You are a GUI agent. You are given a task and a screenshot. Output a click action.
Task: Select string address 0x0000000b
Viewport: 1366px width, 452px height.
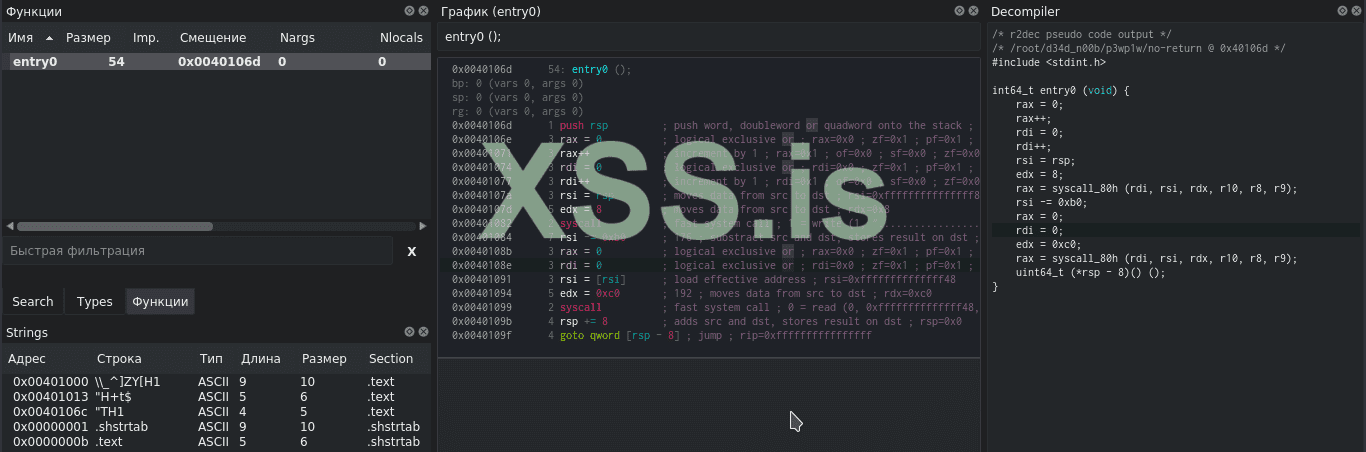pos(51,442)
